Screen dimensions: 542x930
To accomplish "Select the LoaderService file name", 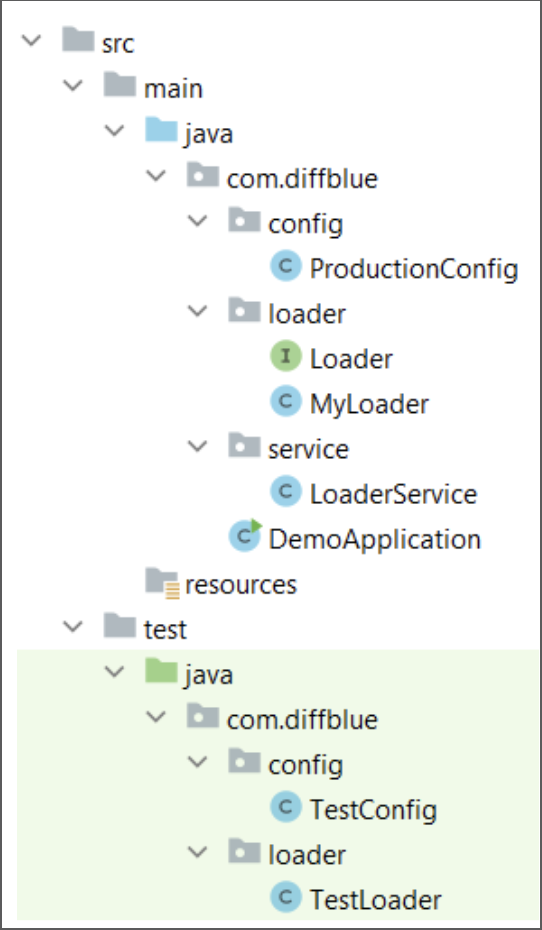I will (x=393, y=494).
